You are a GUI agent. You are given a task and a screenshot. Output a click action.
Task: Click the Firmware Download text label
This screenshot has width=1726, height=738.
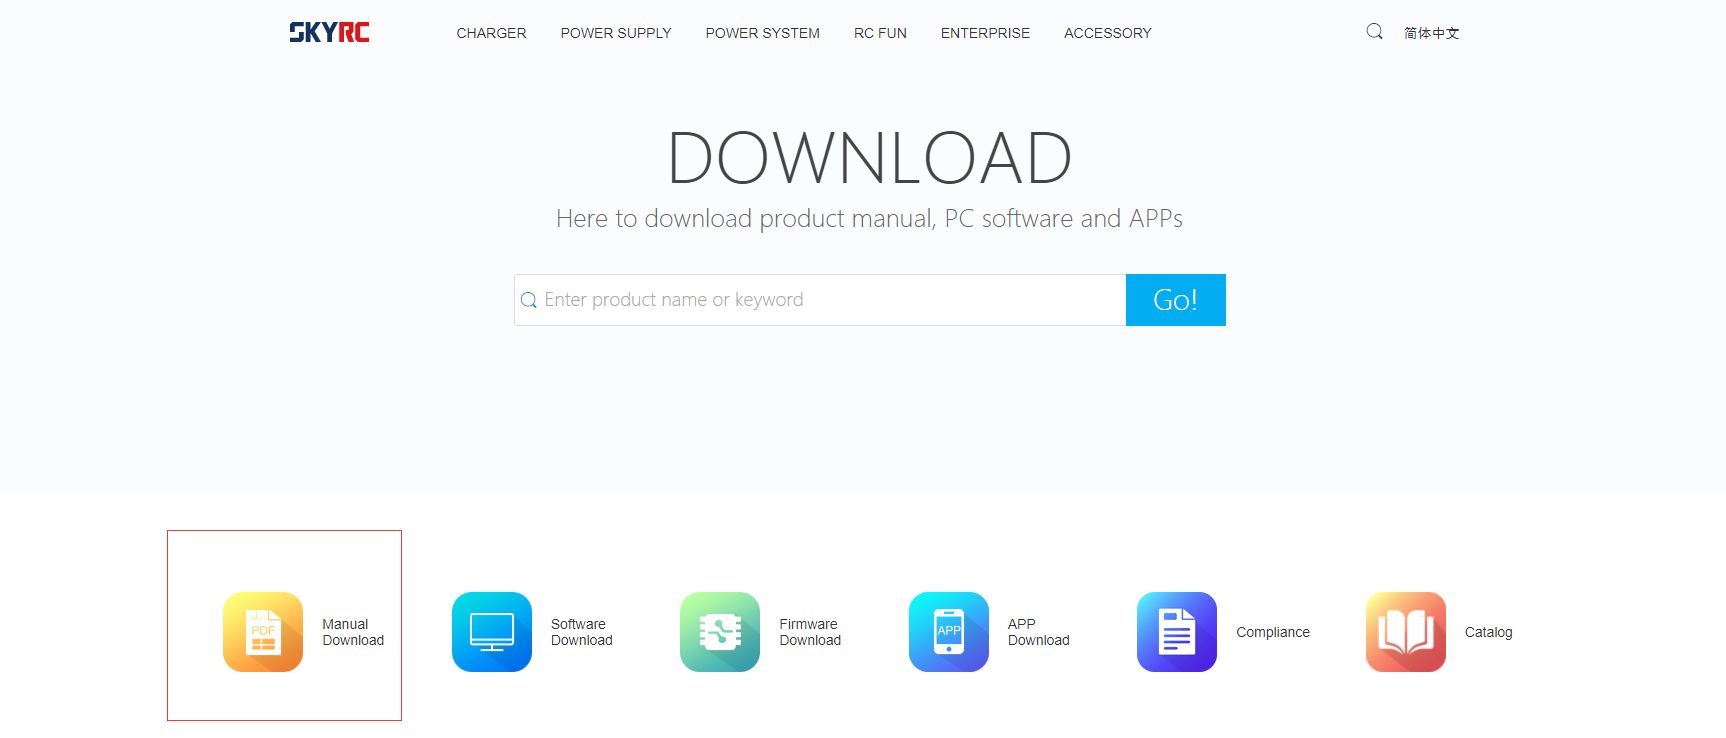click(x=809, y=632)
